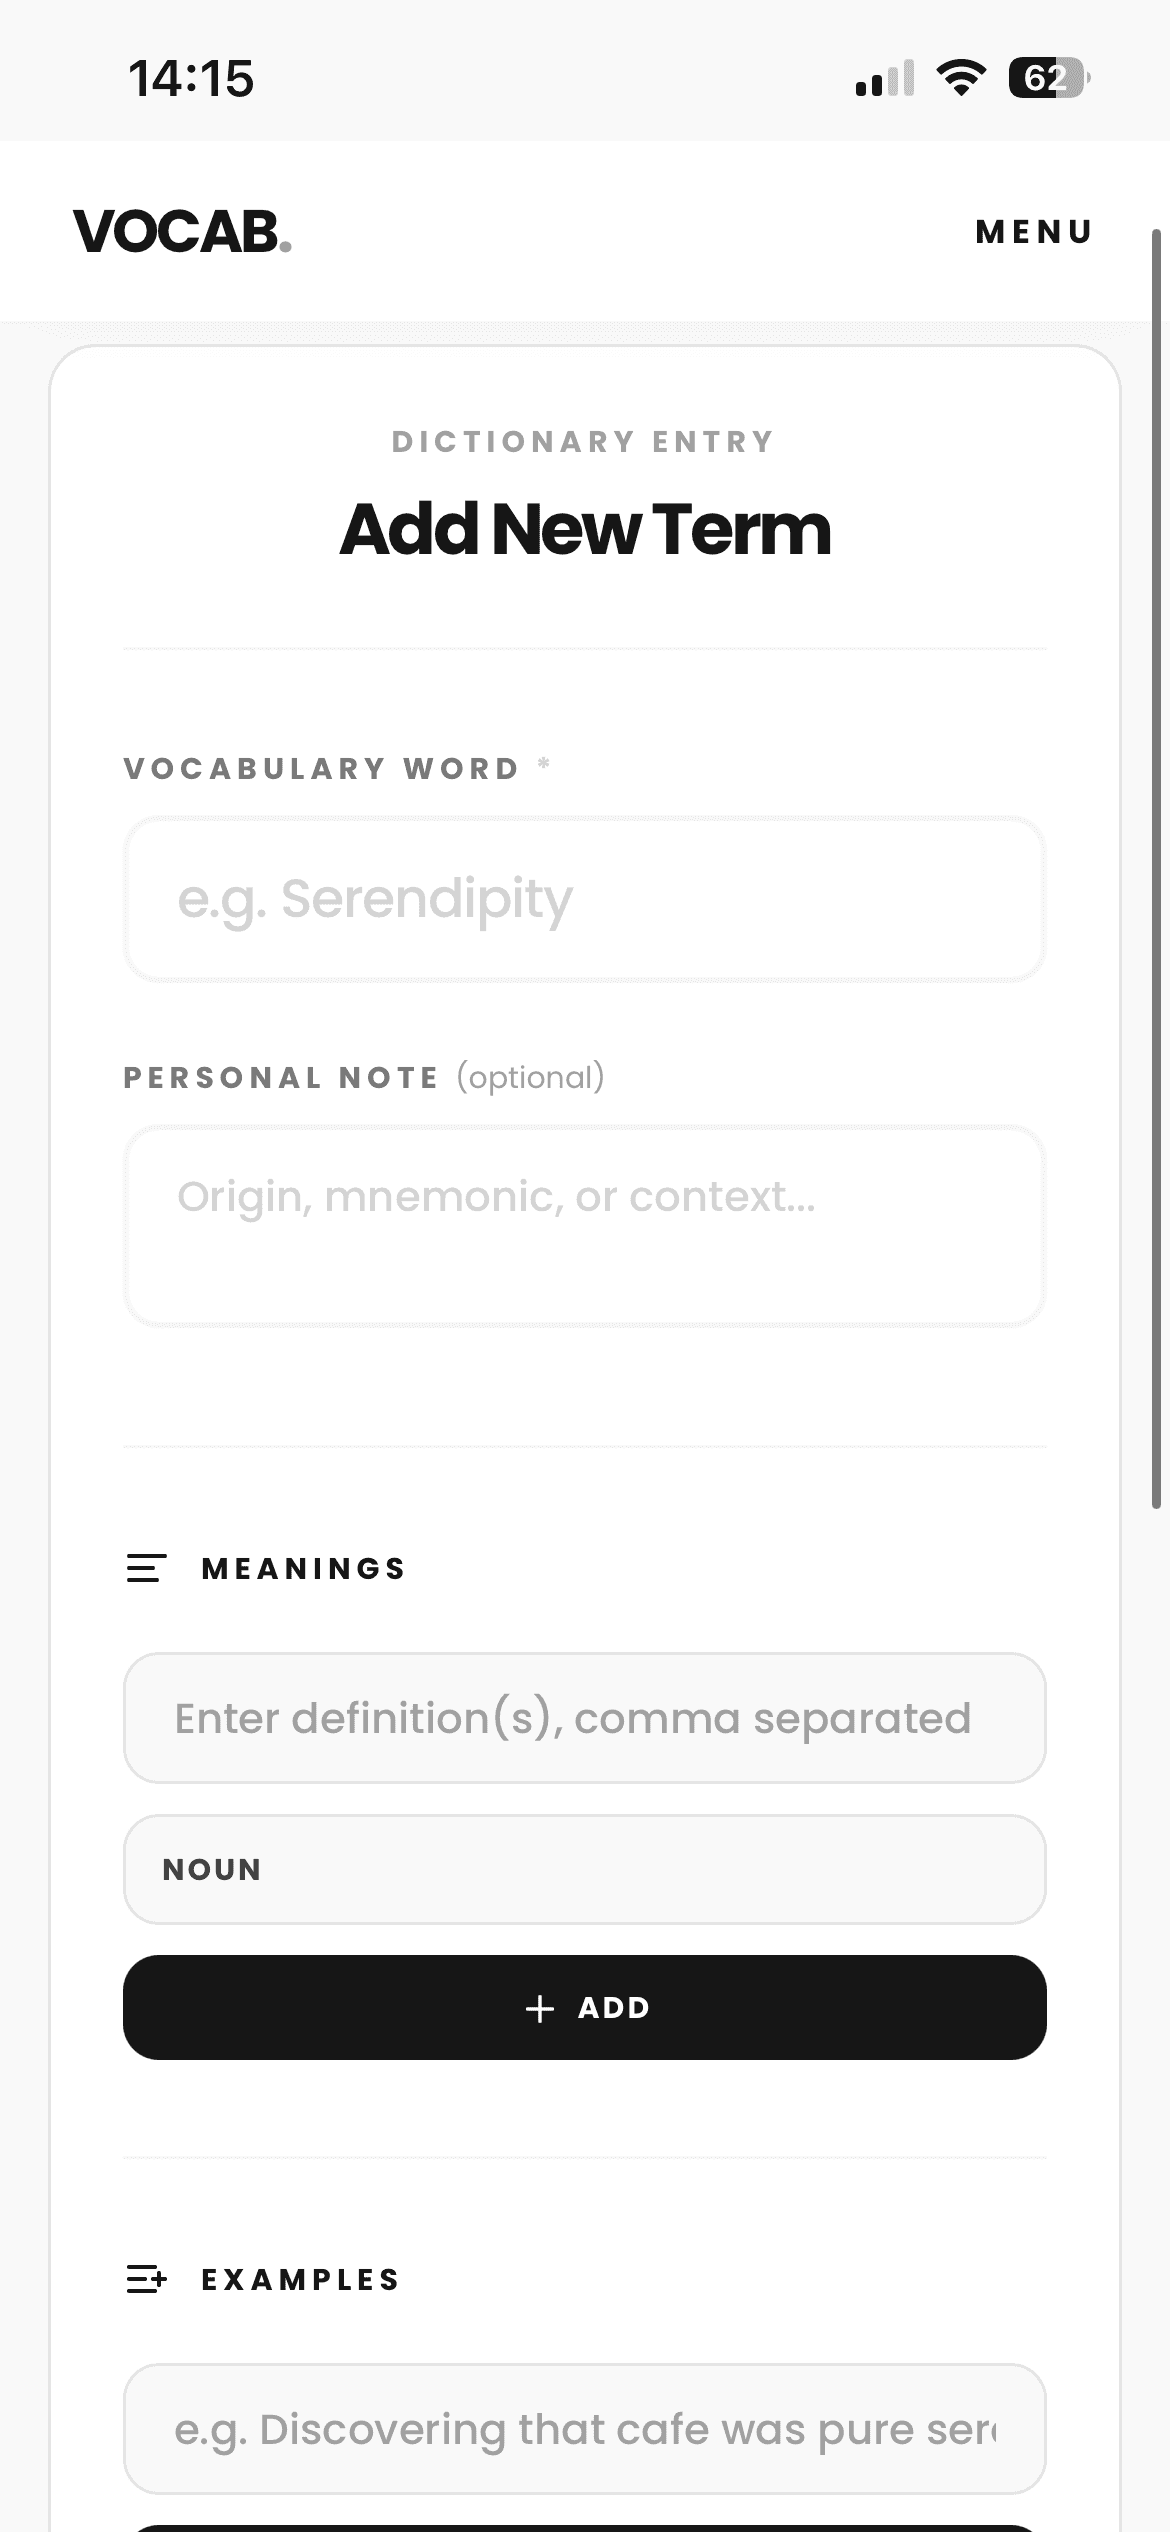This screenshot has width=1170, height=2532.
Task: Tap the VOCAB. logo
Action: click(182, 232)
